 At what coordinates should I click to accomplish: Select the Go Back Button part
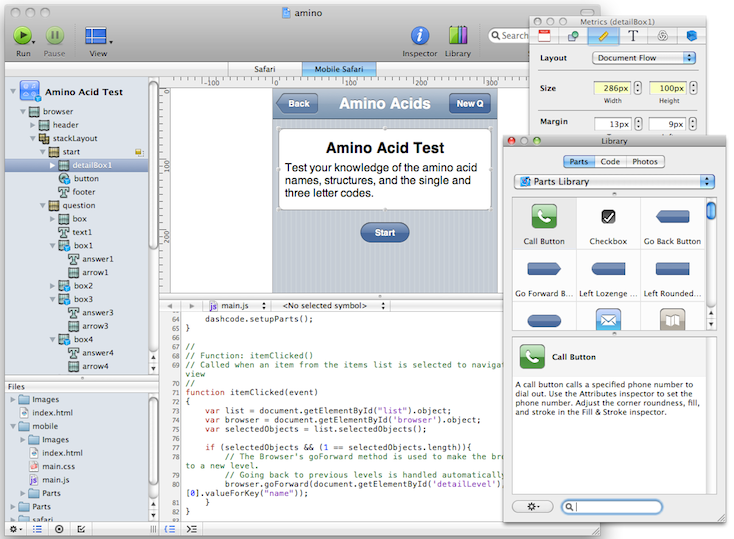(x=672, y=224)
